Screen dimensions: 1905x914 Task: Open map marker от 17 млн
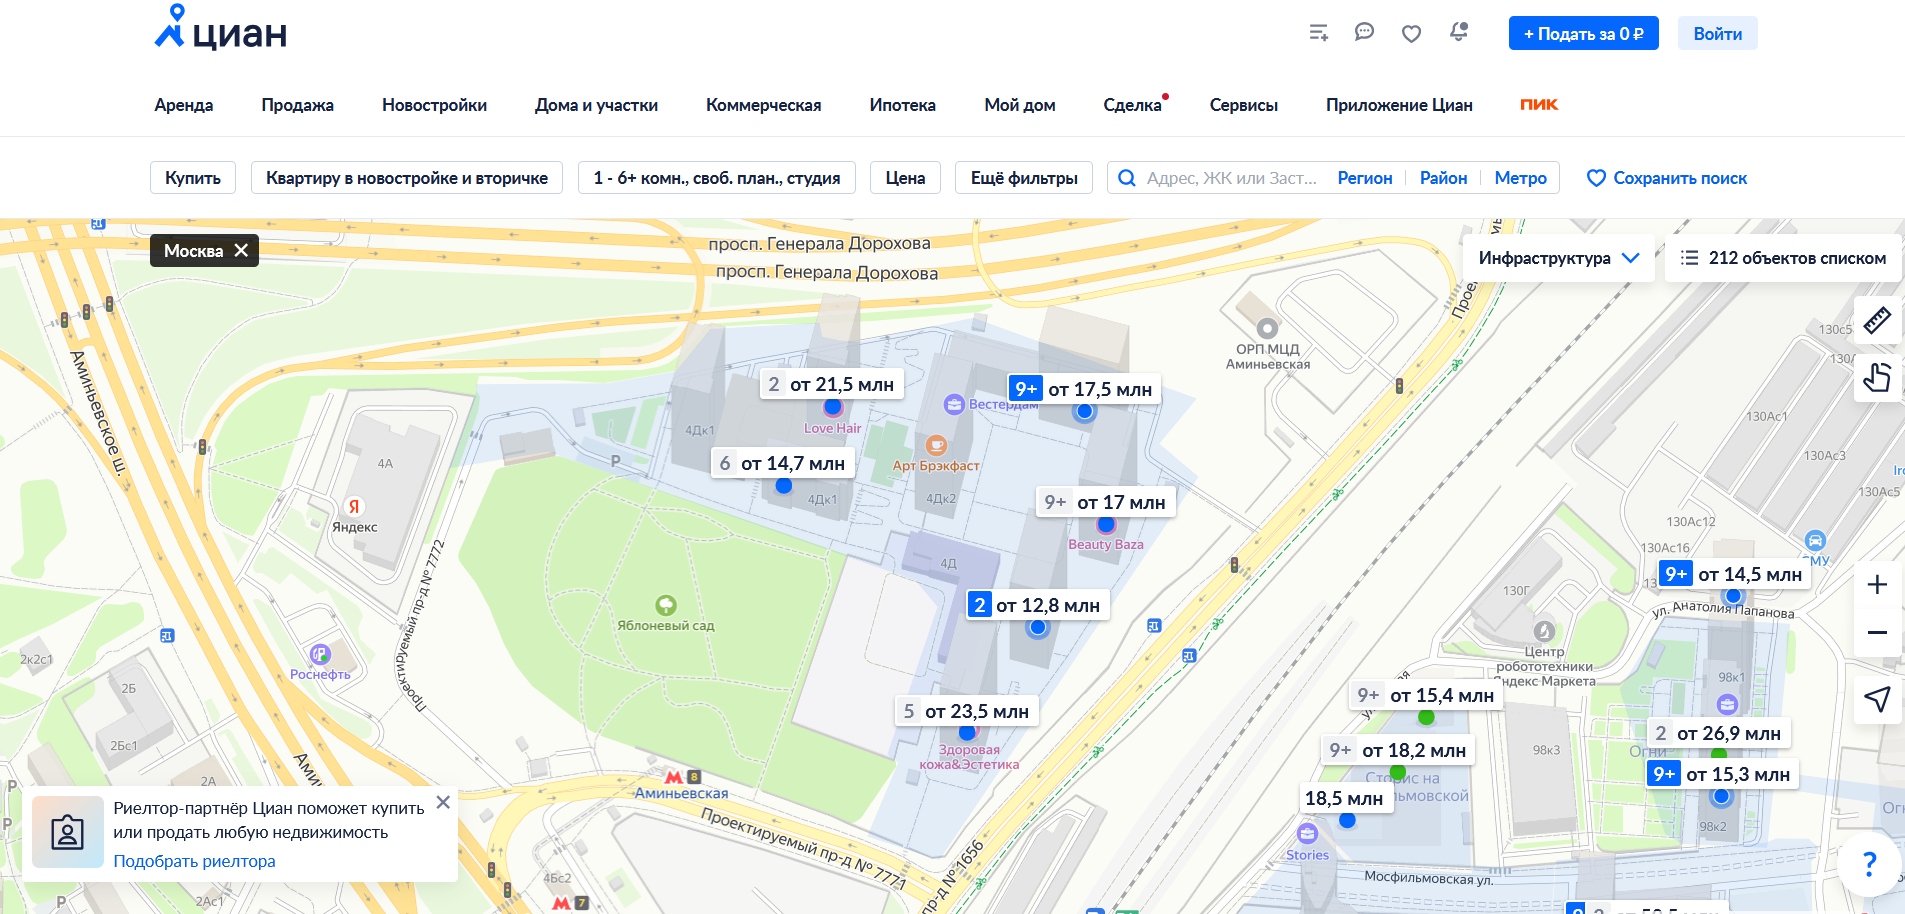[x=1105, y=502]
